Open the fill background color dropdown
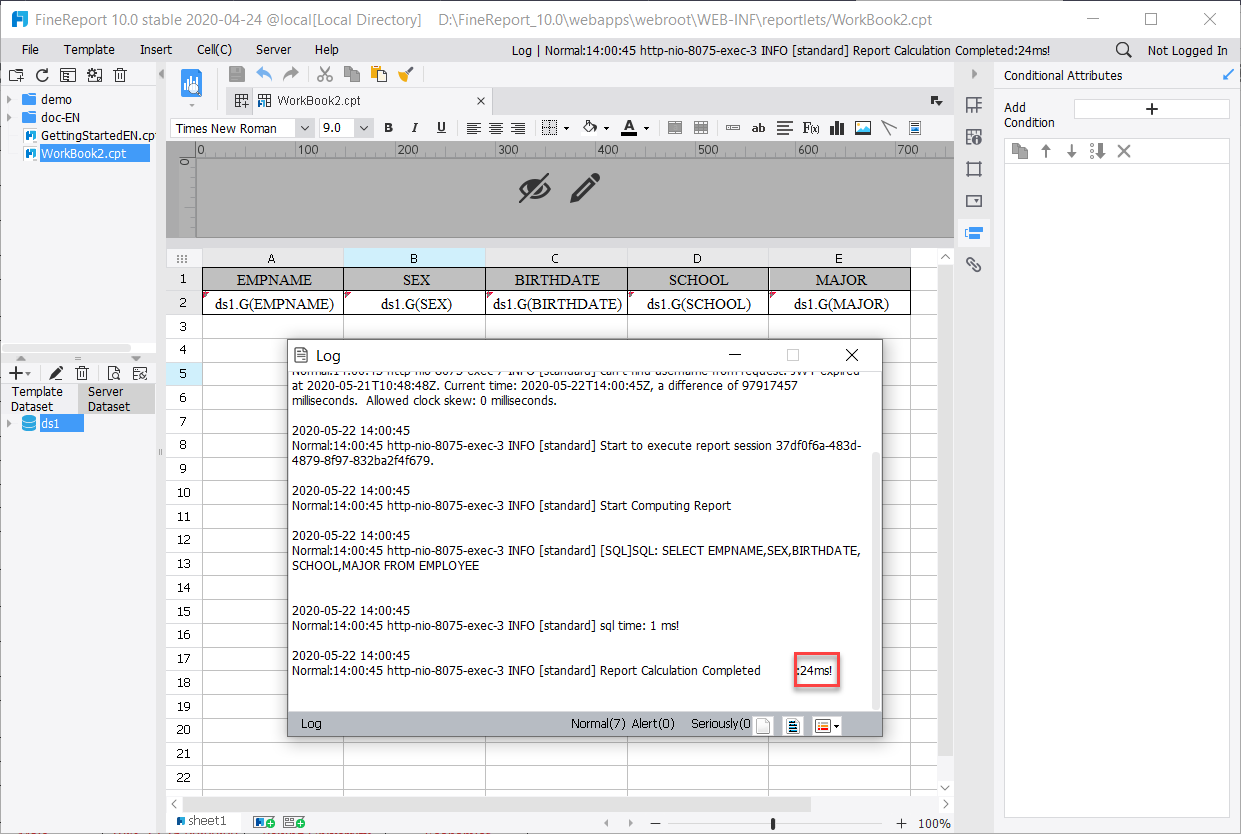 607,128
